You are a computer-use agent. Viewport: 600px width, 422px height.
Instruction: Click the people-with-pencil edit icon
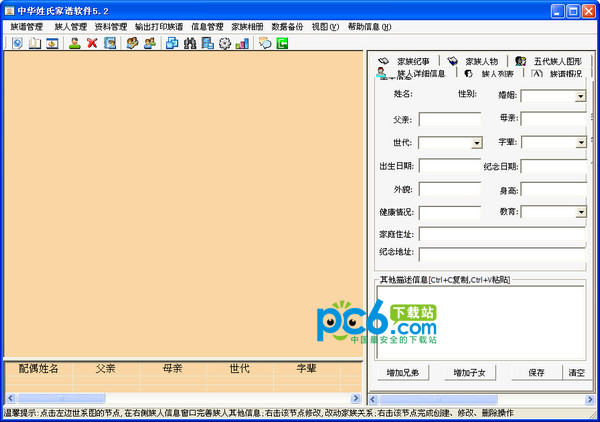(132, 43)
